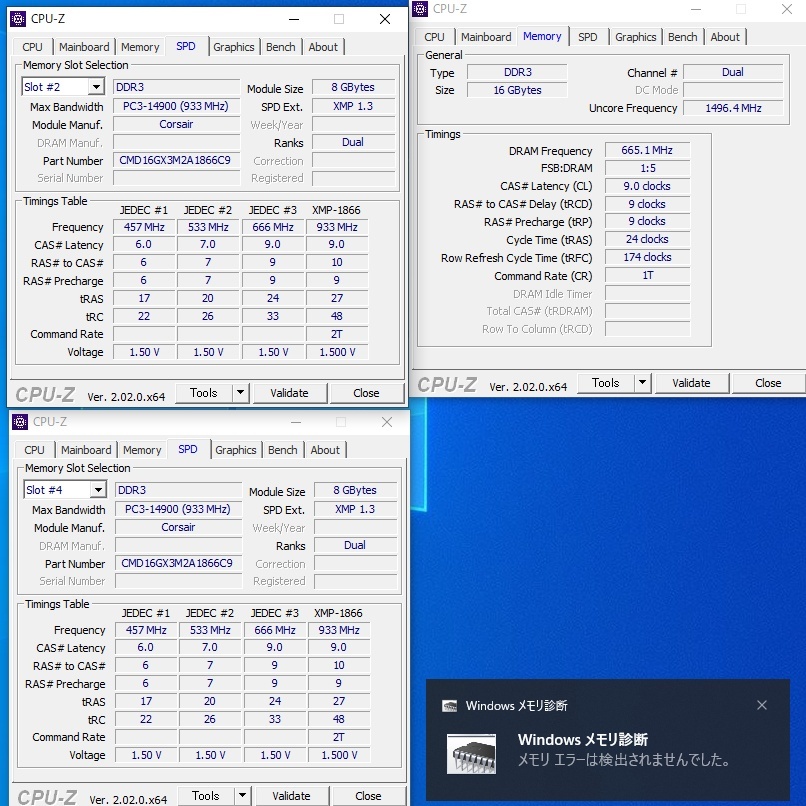Click Command Rate value 1T

tap(647, 276)
